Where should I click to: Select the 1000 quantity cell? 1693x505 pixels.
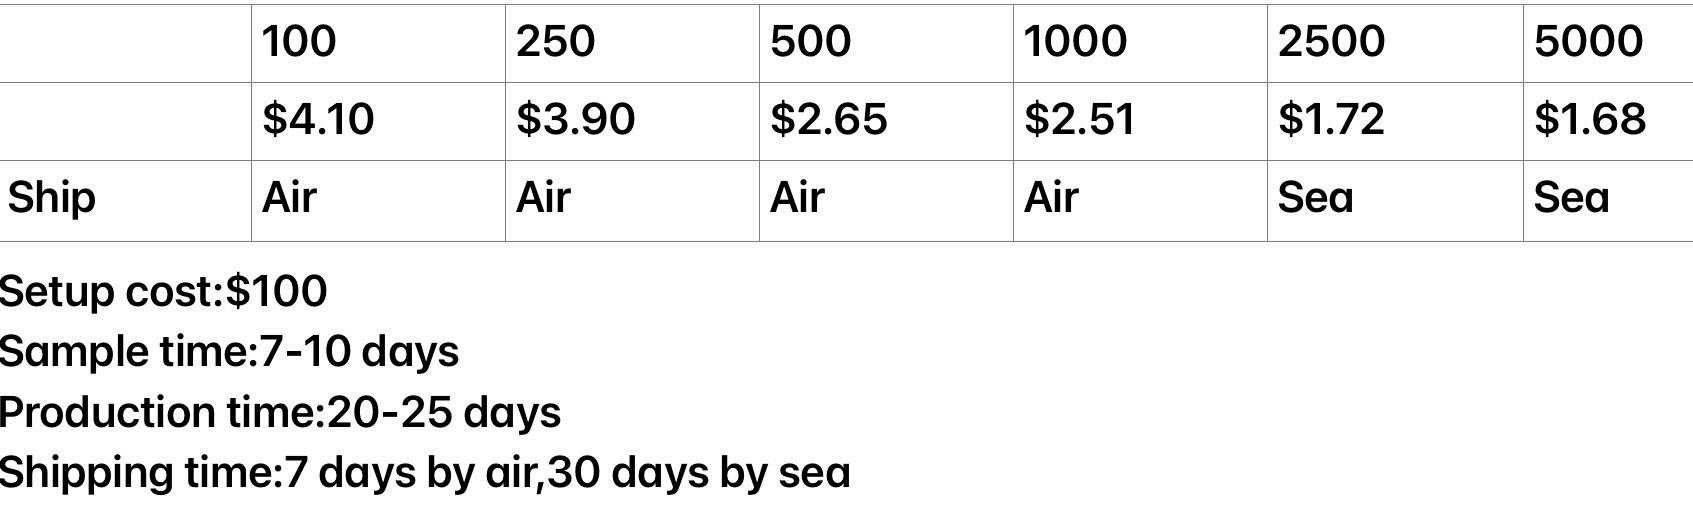[1140, 43]
